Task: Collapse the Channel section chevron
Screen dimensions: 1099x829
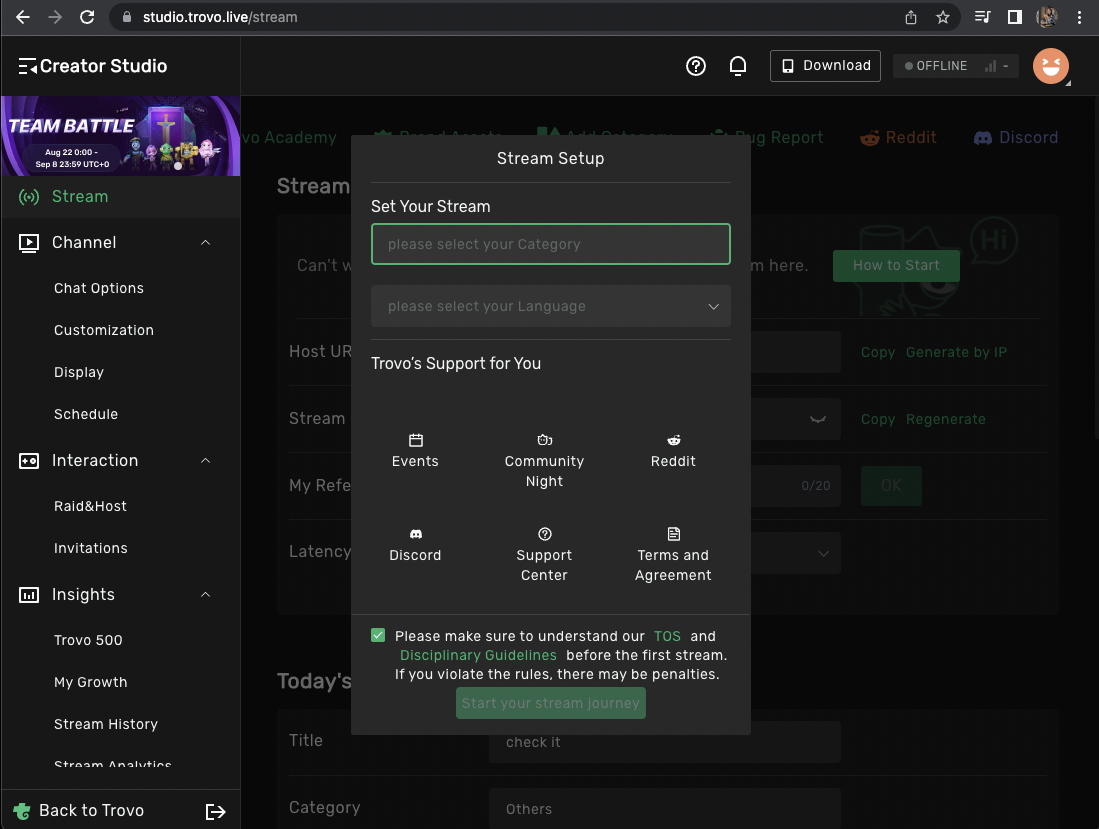Action: pyautogui.click(x=205, y=242)
